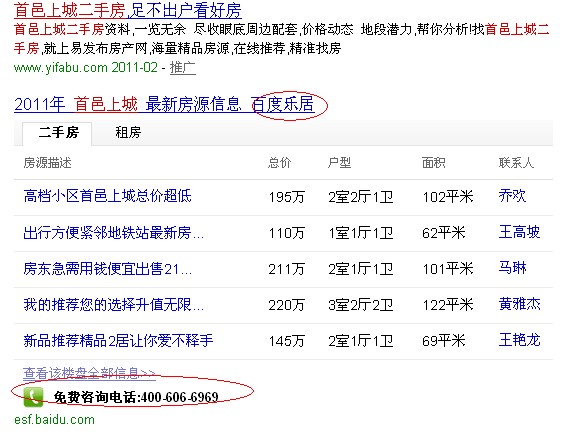Switch to the 租房 tab
Image resolution: width=586 pixels, height=441 pixels.
[x=128, y=133]
